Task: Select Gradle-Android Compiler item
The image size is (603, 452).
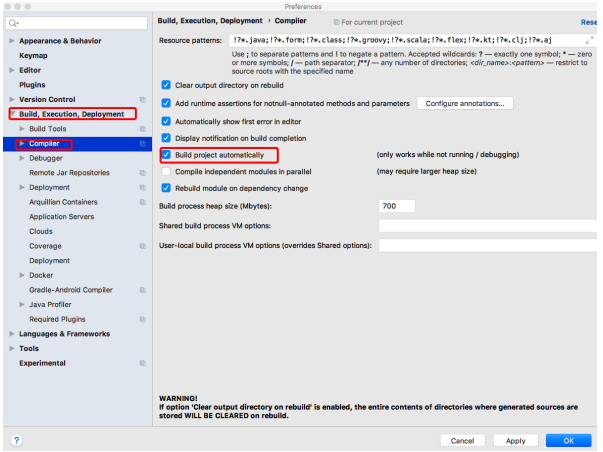Action: (71, 290)
